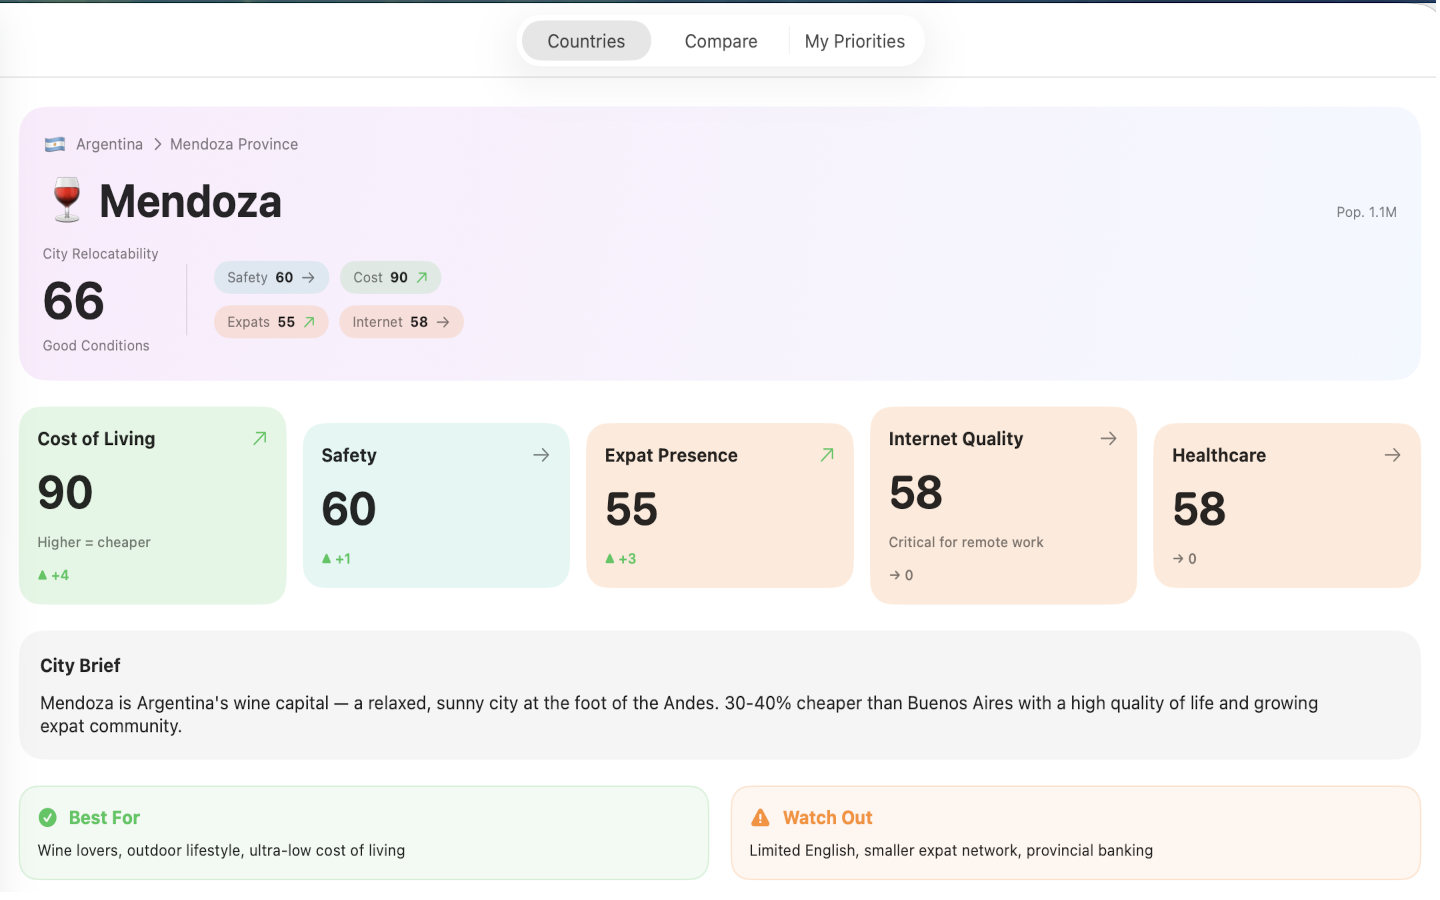
Task: Open the Compare tab
Action: 721,41
